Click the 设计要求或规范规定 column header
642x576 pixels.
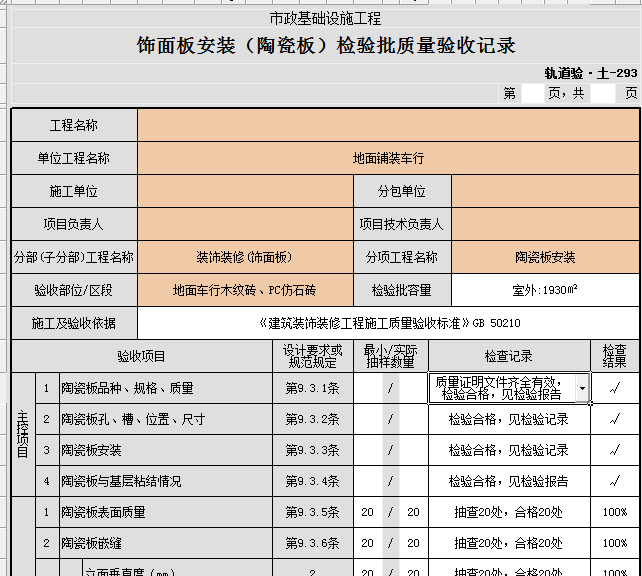pos(312,356)
